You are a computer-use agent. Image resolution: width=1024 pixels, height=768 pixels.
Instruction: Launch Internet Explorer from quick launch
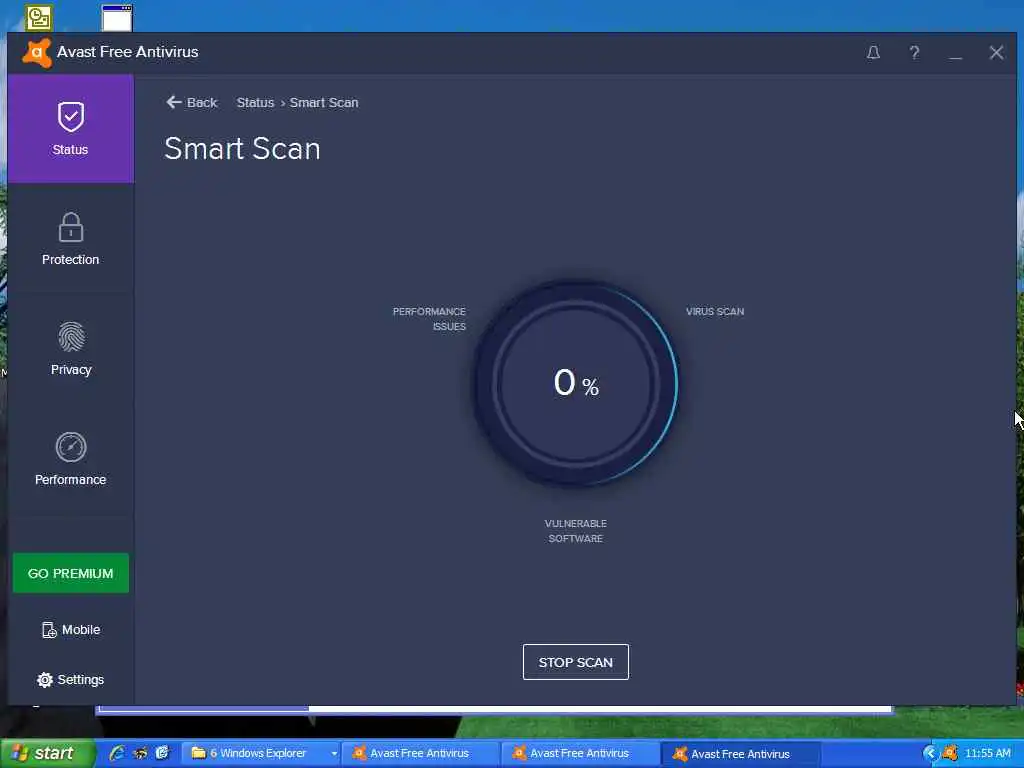[x=117, y=753]
